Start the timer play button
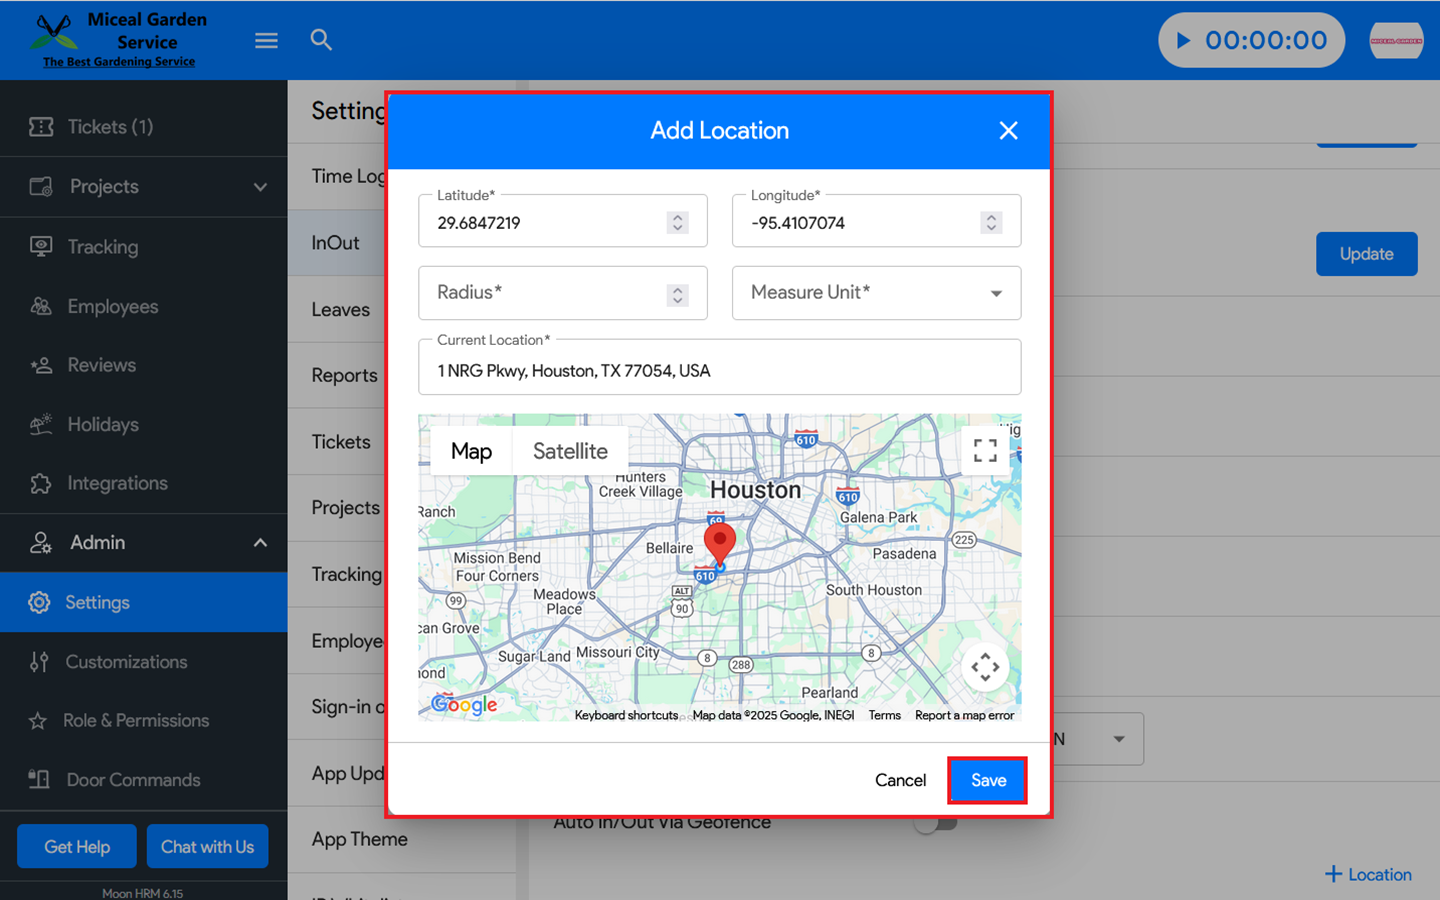Viewport: 1440px width, 900px height. 1184,41
